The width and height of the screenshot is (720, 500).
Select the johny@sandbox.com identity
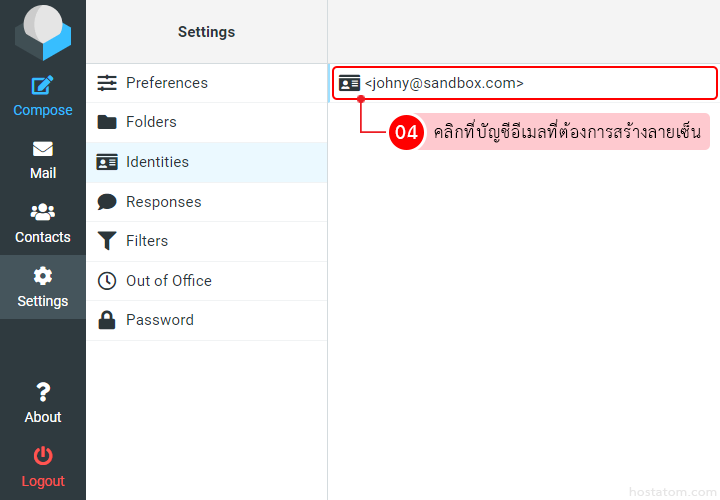[x=444, y=84]
